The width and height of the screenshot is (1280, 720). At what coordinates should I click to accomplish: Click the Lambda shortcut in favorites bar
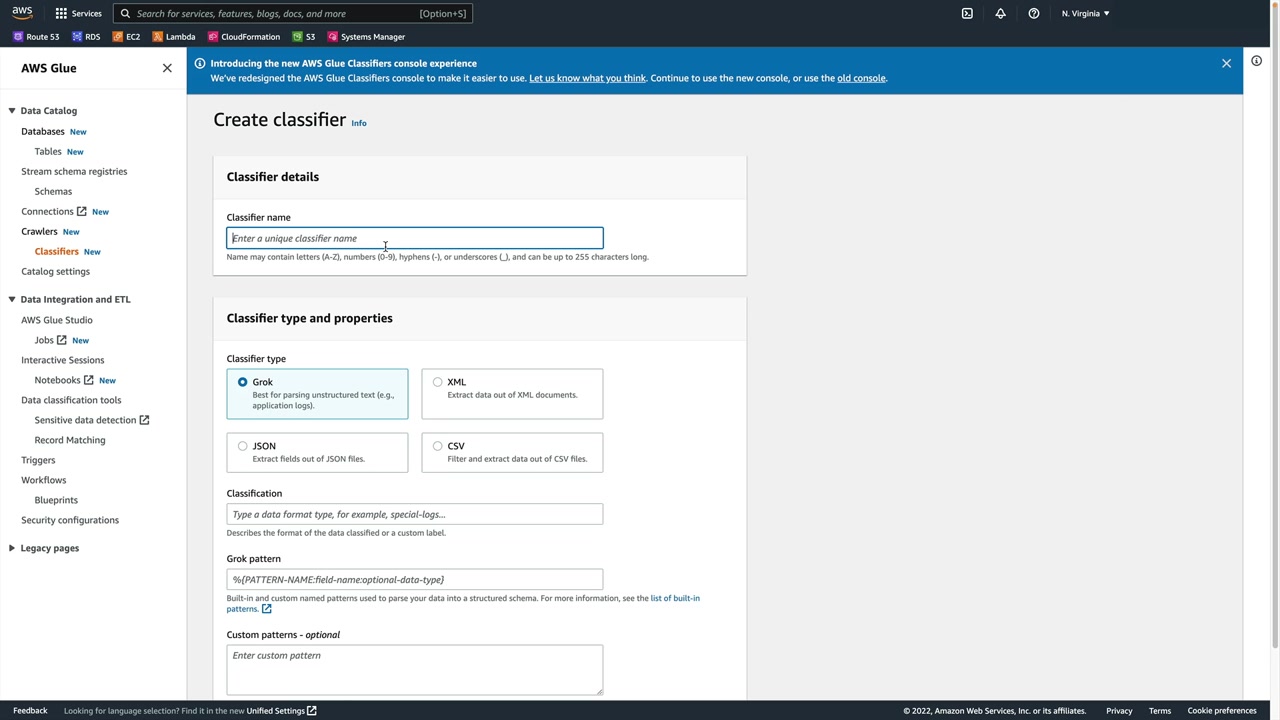tap(173, 37)
